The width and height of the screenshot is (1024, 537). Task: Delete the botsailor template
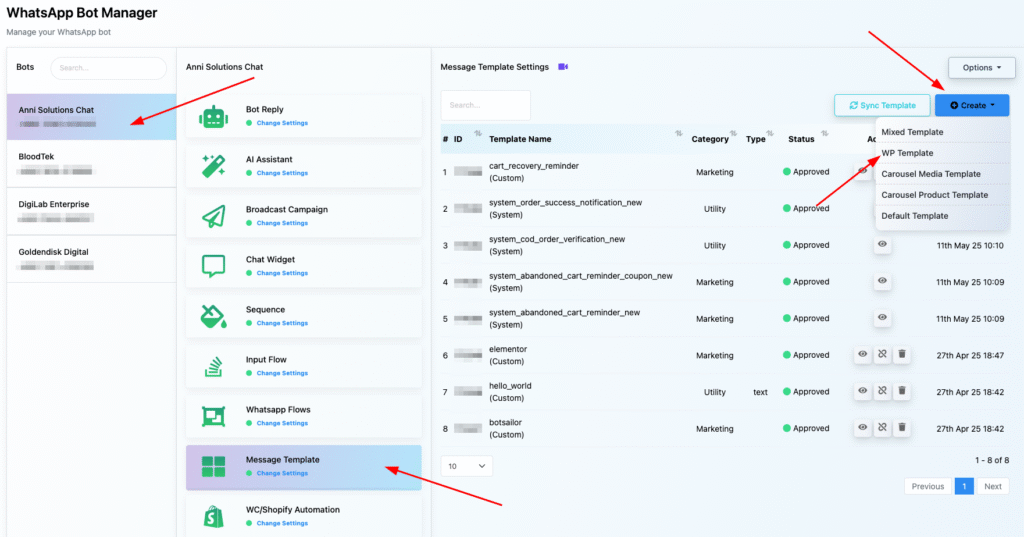coord(902,427)
